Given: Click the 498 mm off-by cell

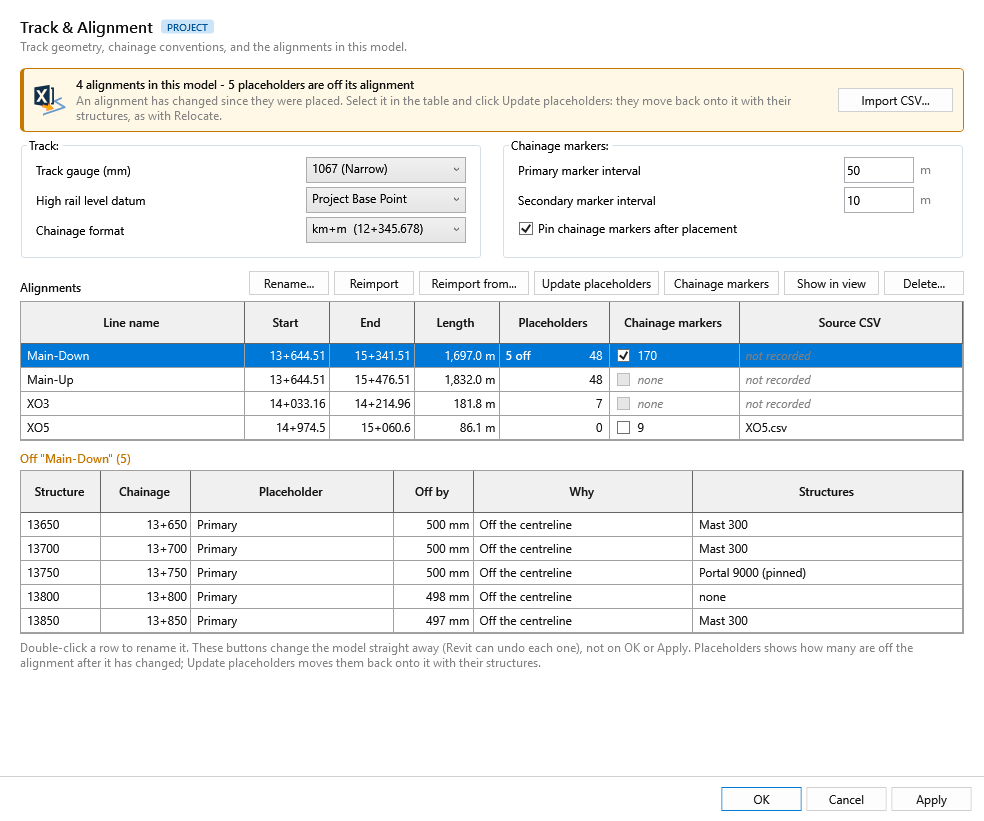Looking at the screenshot, I should [x=433, y=596].
